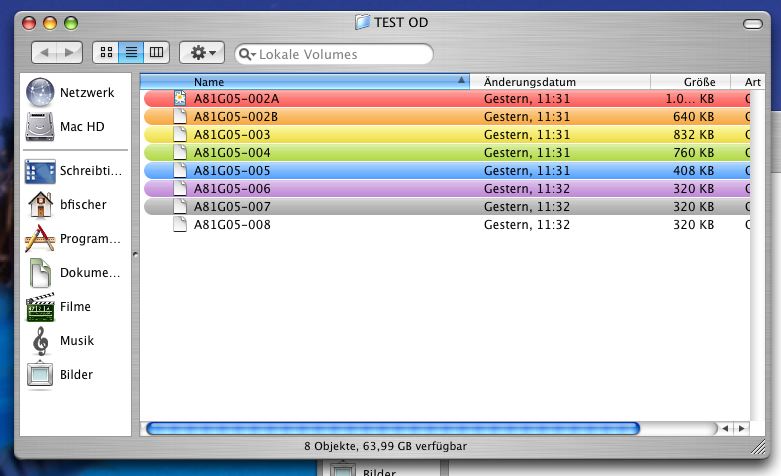Reverse sort order via Name column arrow
Image resolution: width=781 pixels, height=476 pixels.
tap(461, 81)
